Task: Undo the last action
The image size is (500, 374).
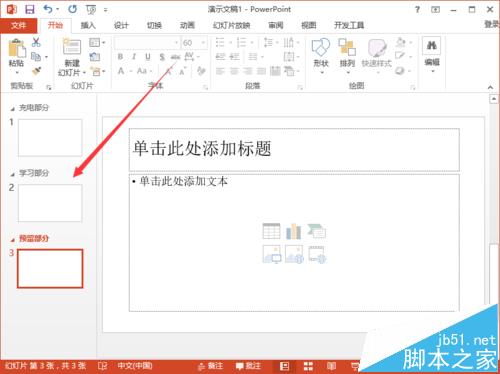Action: click(x=48, y=9)
